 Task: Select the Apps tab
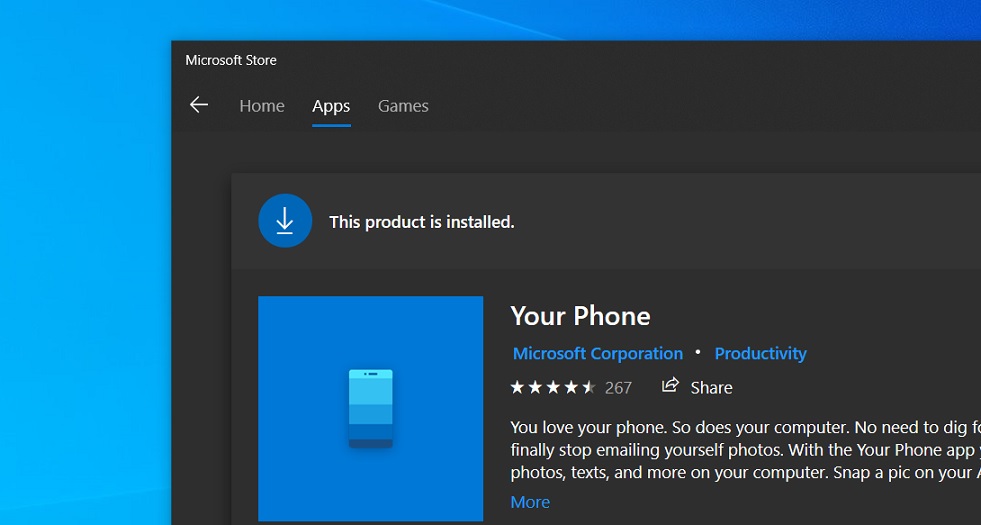(x=331, y=106)
